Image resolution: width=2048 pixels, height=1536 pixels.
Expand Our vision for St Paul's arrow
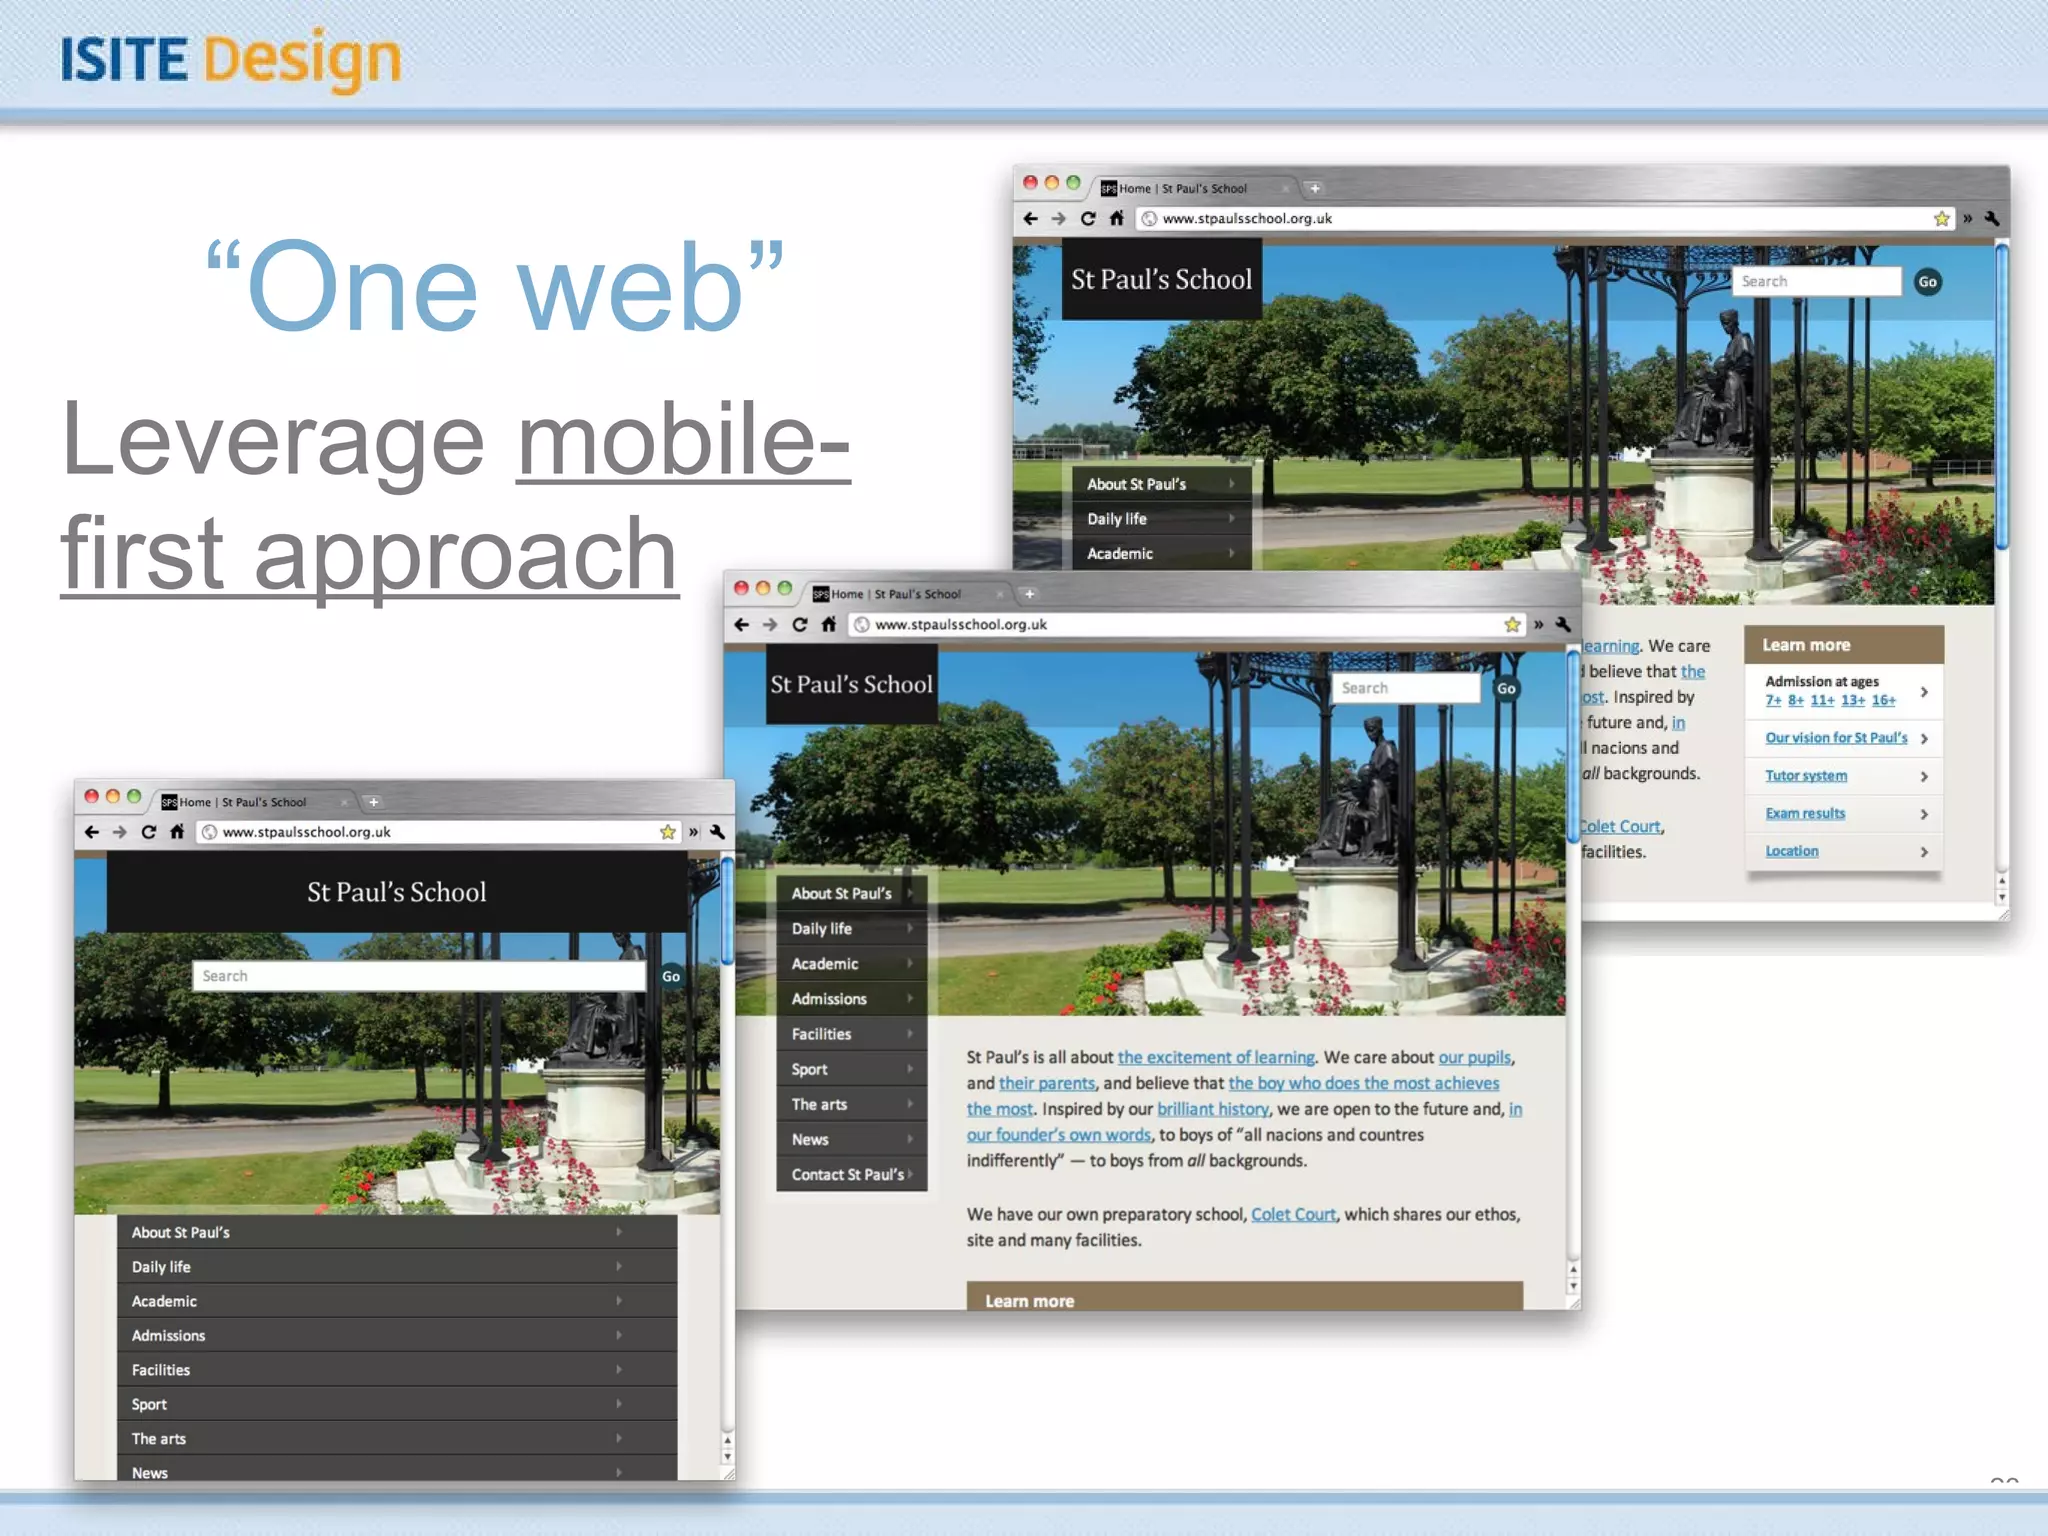(x=1924, y=738)
